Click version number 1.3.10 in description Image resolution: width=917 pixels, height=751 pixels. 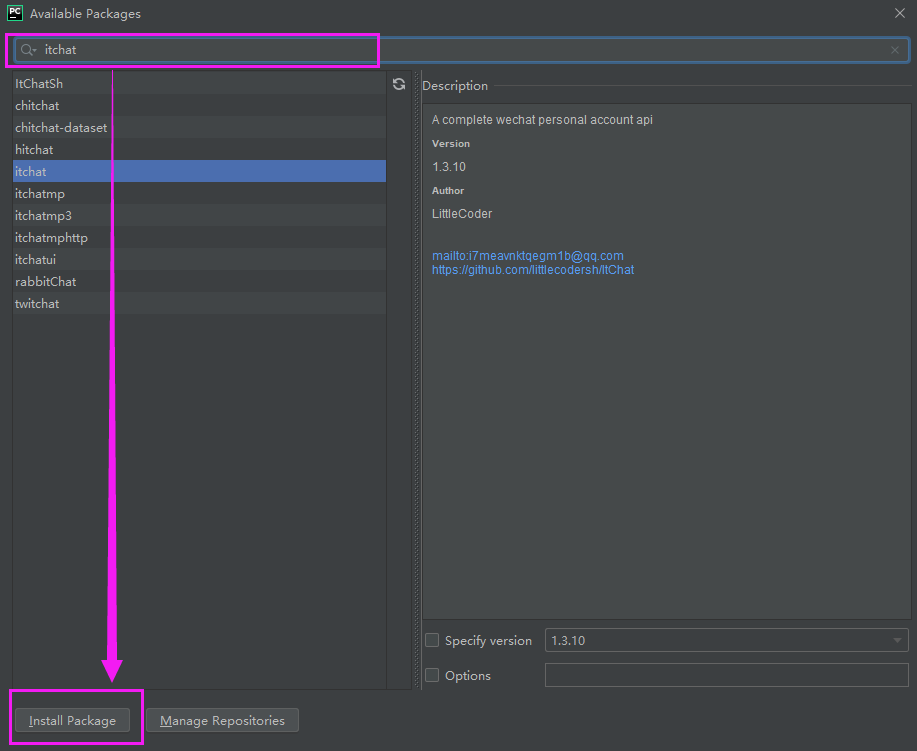tap(449, 167)
